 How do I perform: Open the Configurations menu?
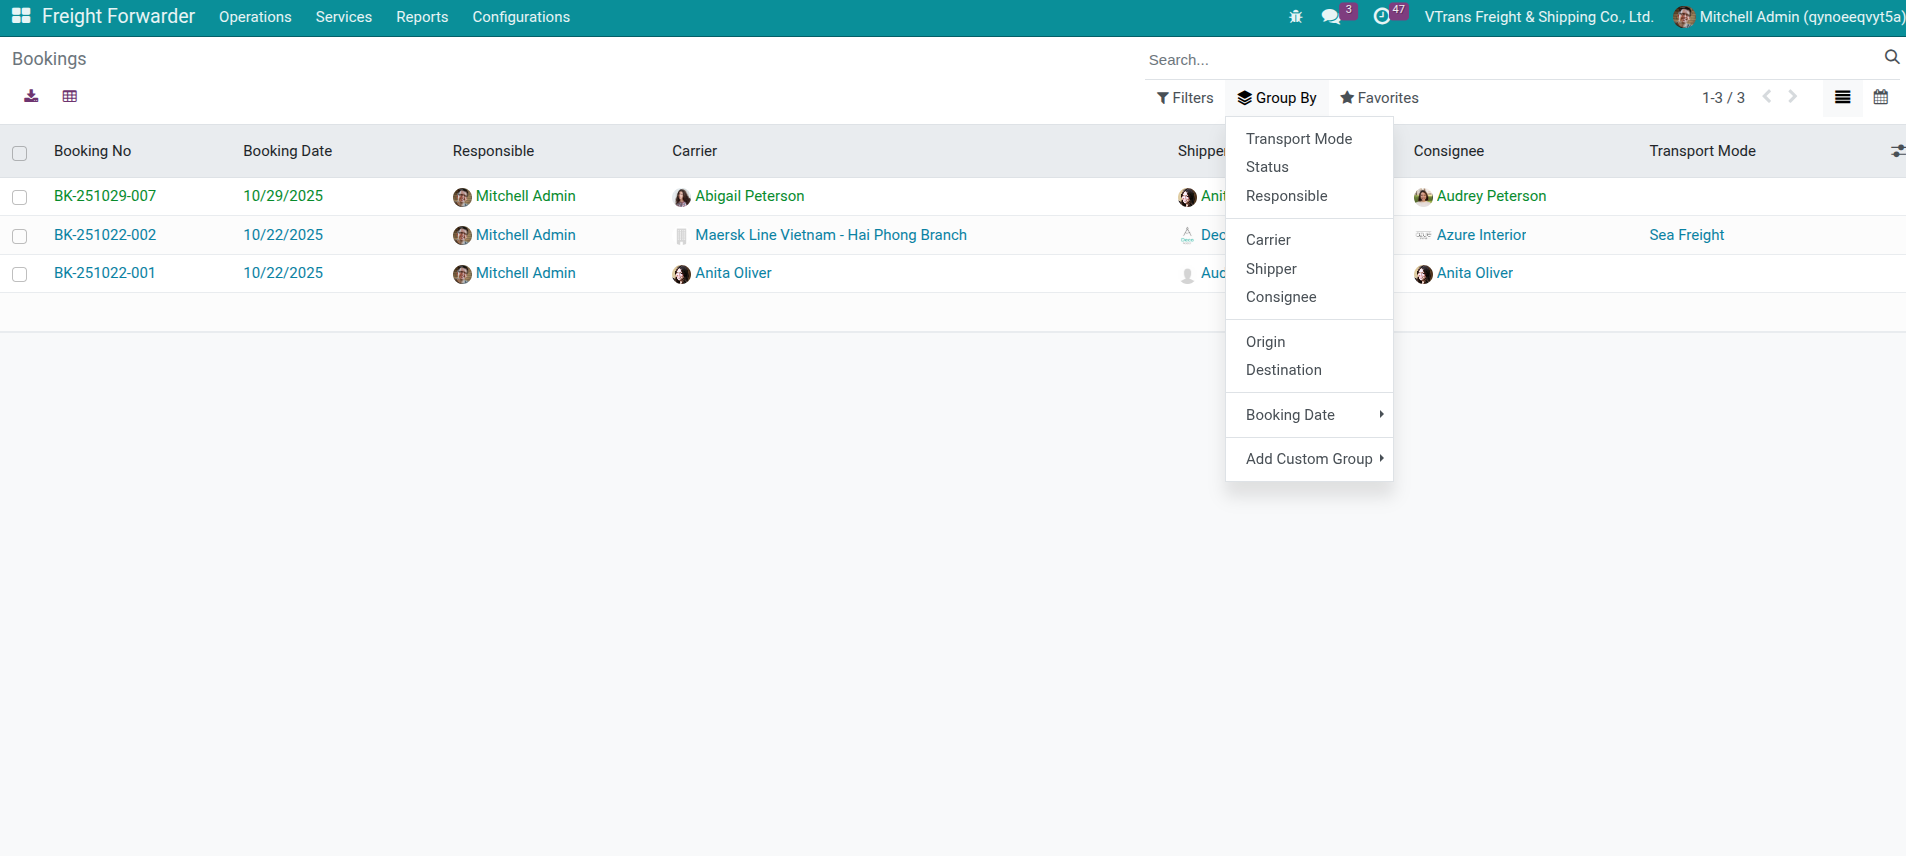tap(520, 17)
